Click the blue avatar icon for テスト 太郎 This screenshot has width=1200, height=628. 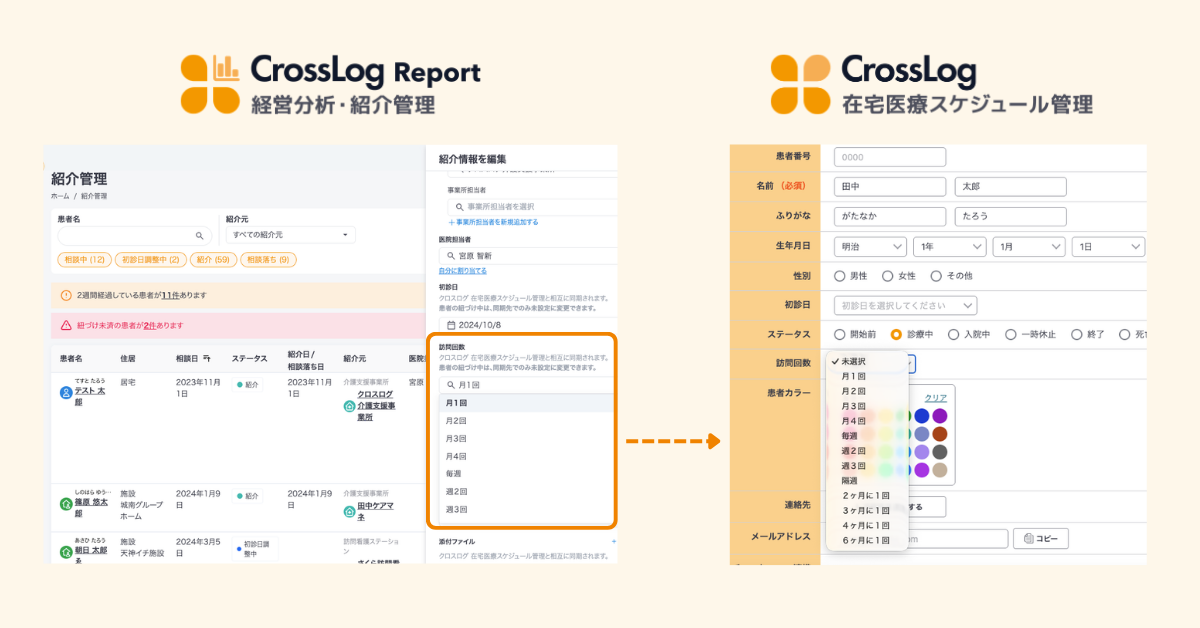click(66, 393)
